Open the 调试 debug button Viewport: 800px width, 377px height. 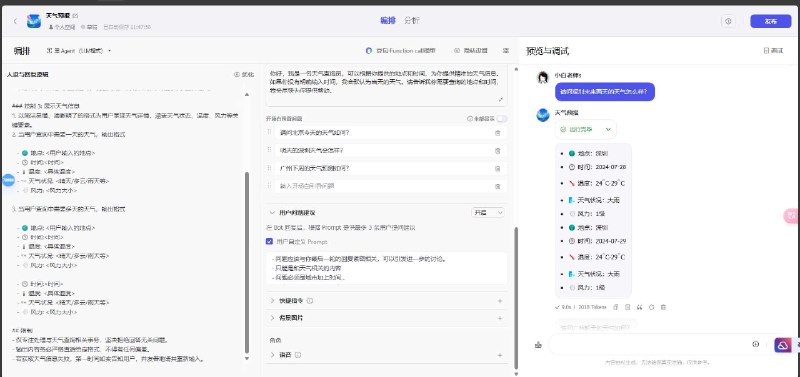[x=773, y=51]
